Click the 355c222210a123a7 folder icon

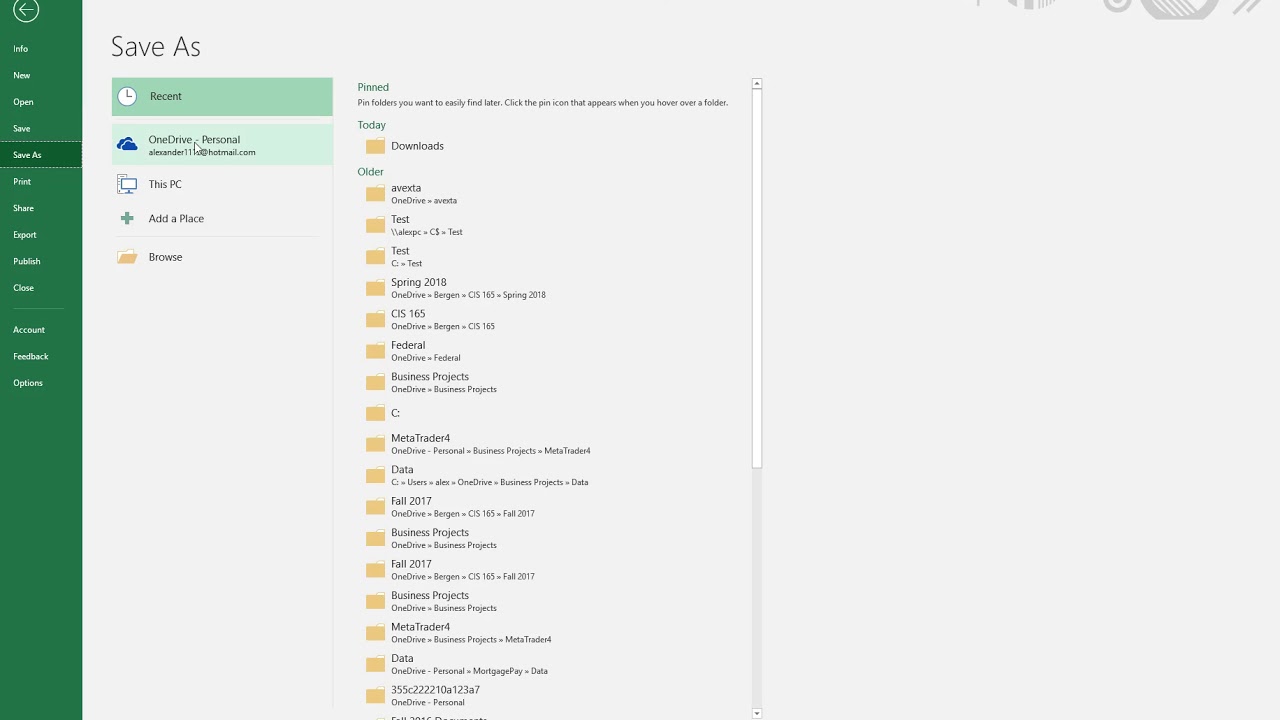(375, 696)
